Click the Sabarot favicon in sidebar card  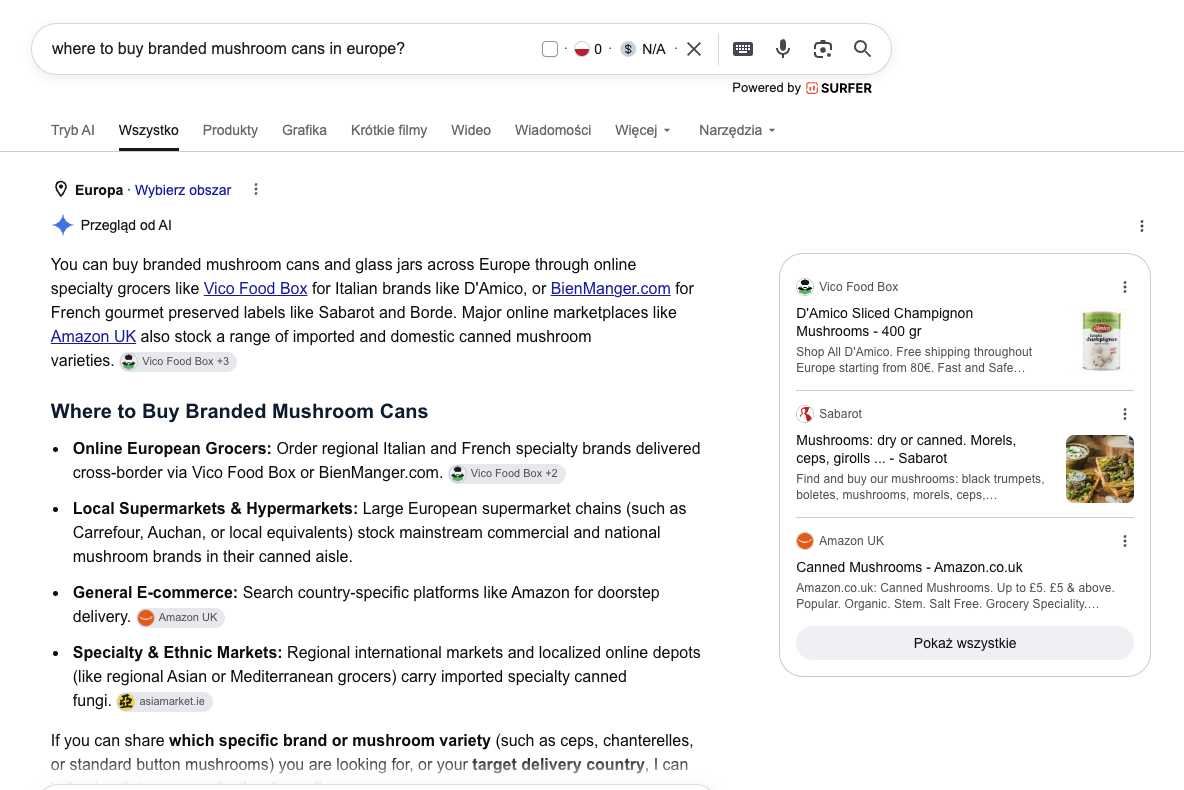click(805, 414)
